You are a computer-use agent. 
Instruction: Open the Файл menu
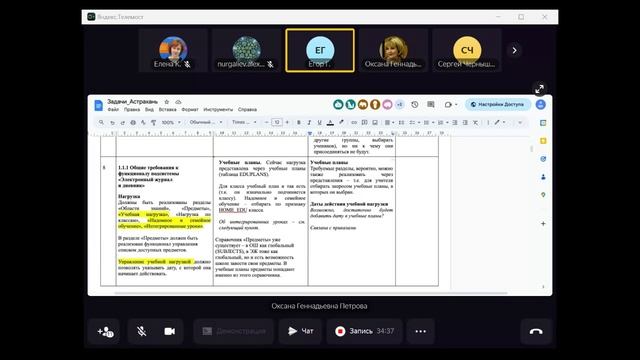coord(113,109)
